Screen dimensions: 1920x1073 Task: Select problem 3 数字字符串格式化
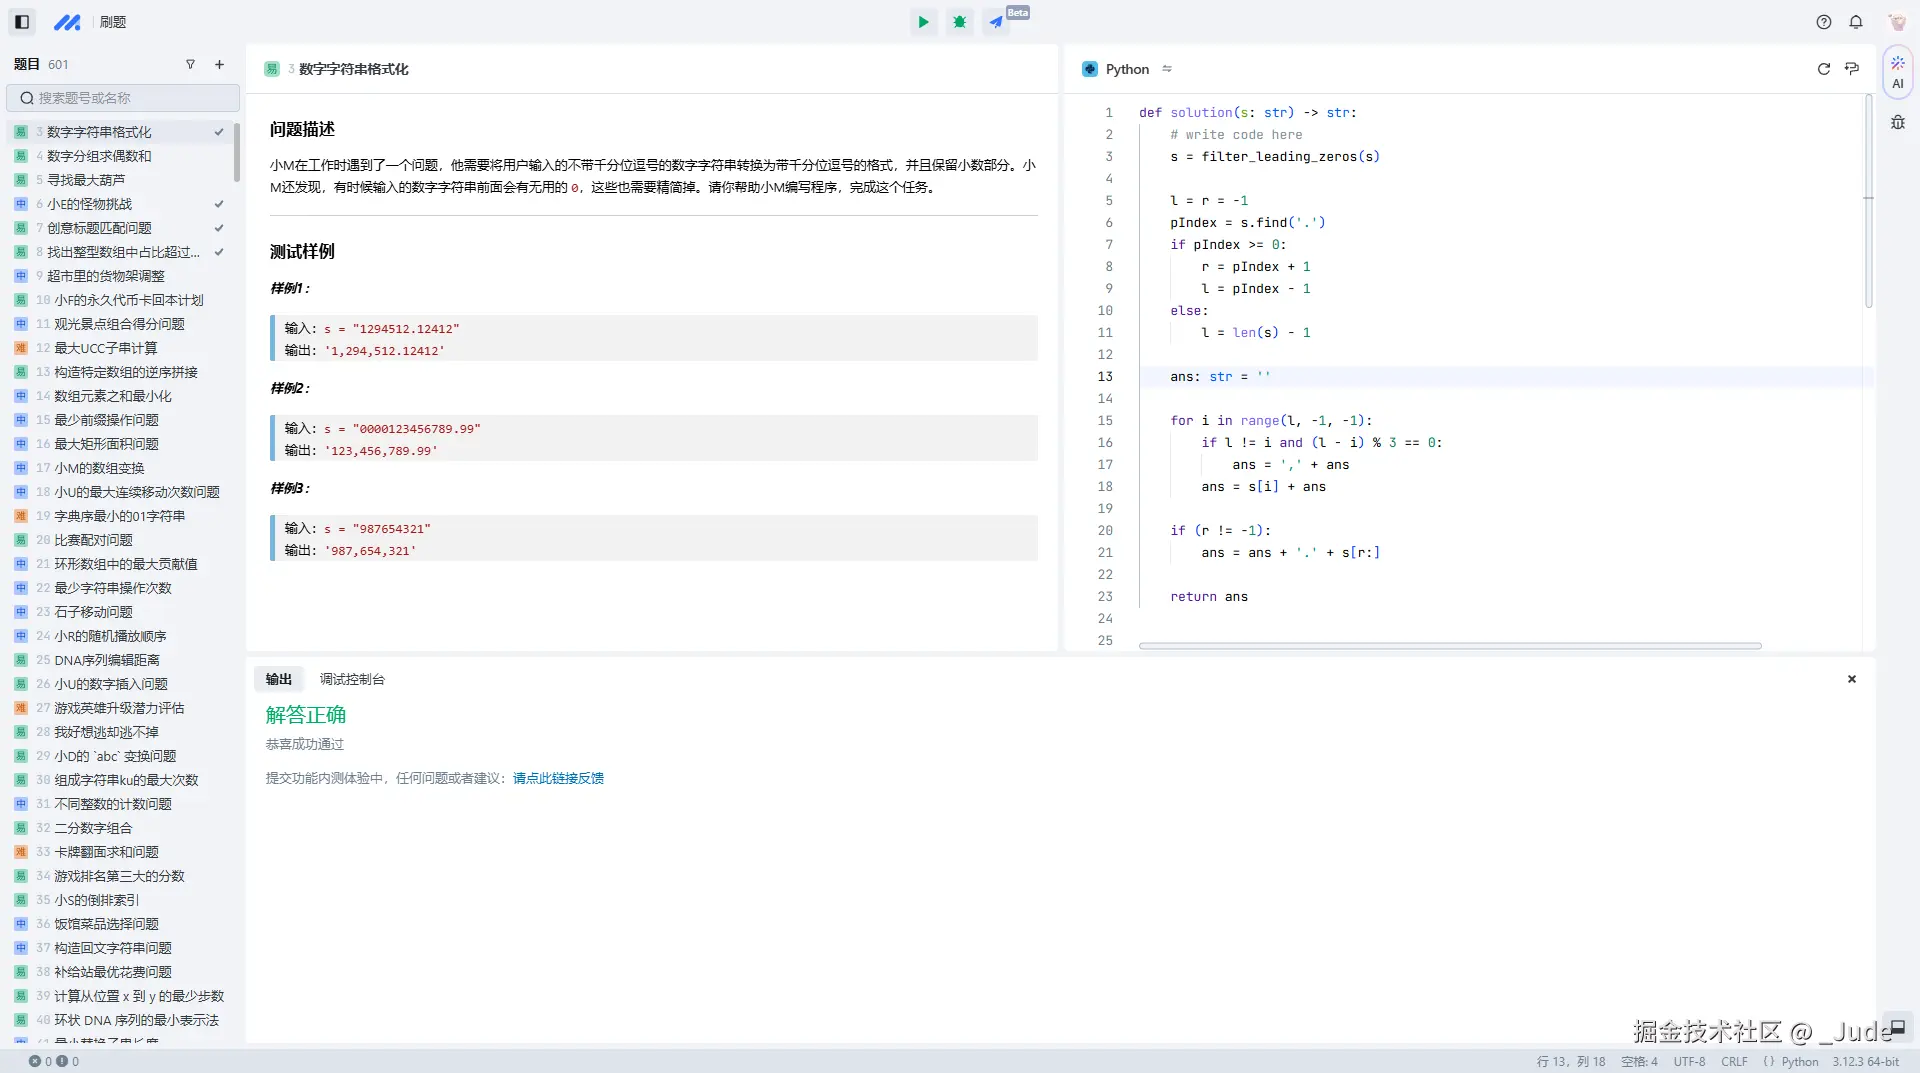click(x=120, y=132)
